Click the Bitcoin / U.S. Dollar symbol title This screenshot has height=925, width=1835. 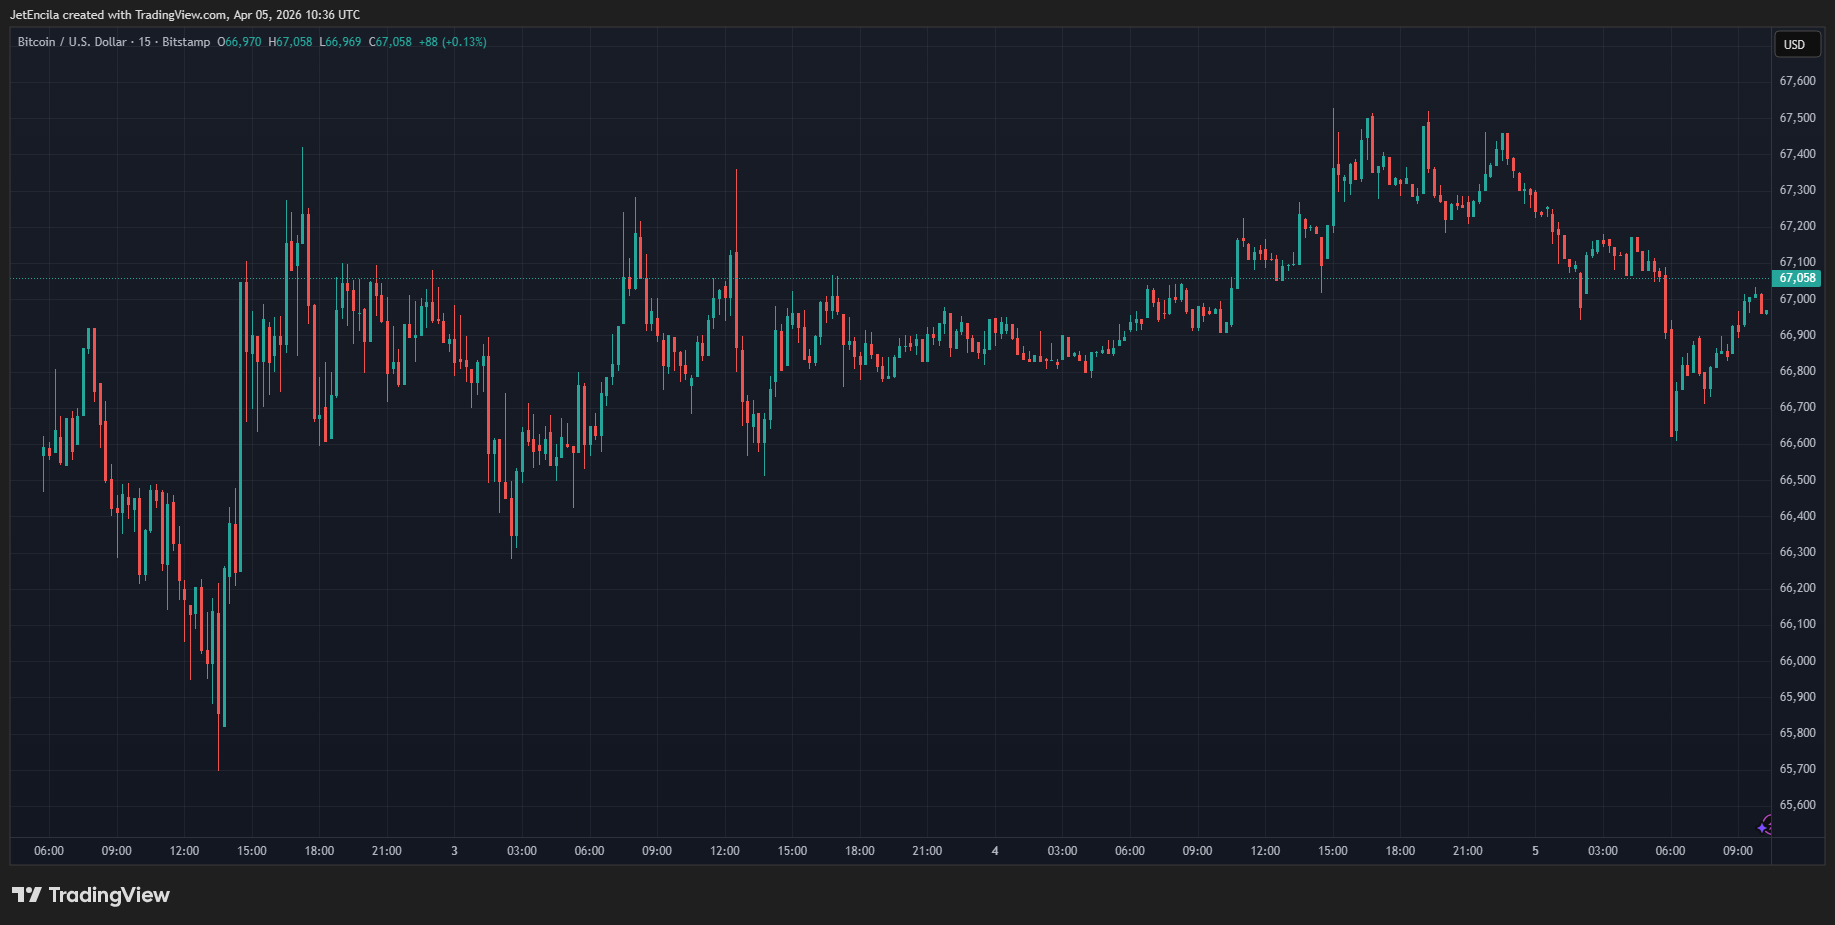[x=72, y=42]
